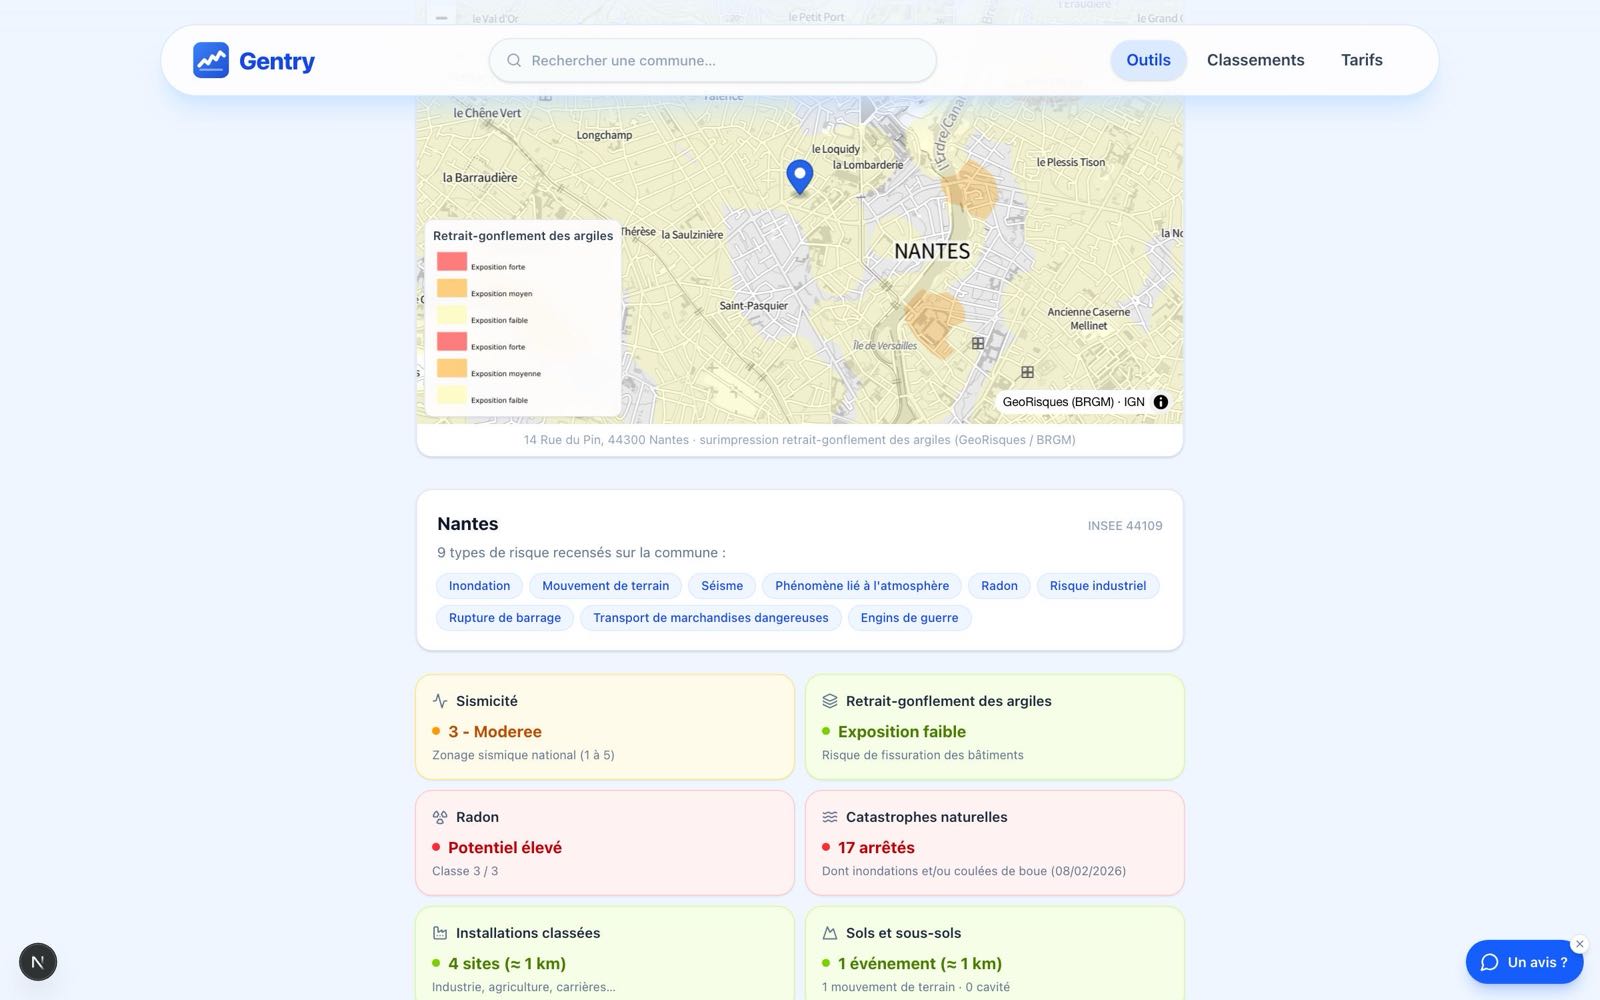Focus the Rechercher une commune search field
Screen dimensions: 1600x1000
coord(712,60)
